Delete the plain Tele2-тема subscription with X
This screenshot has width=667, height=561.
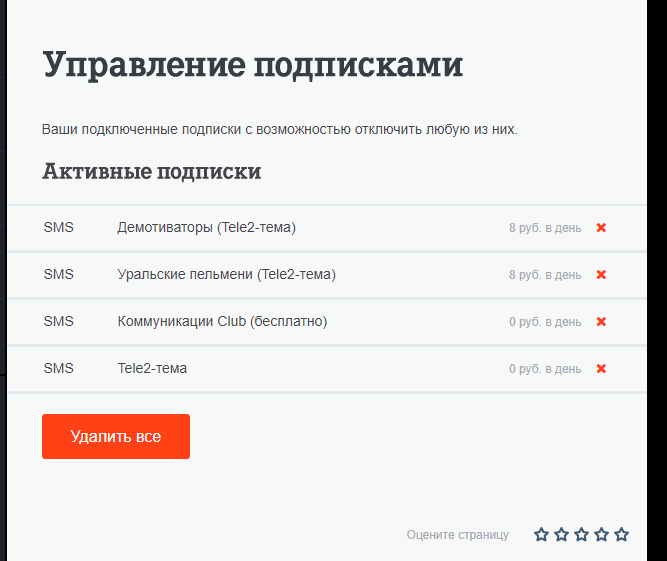click(x=601, y=368)
